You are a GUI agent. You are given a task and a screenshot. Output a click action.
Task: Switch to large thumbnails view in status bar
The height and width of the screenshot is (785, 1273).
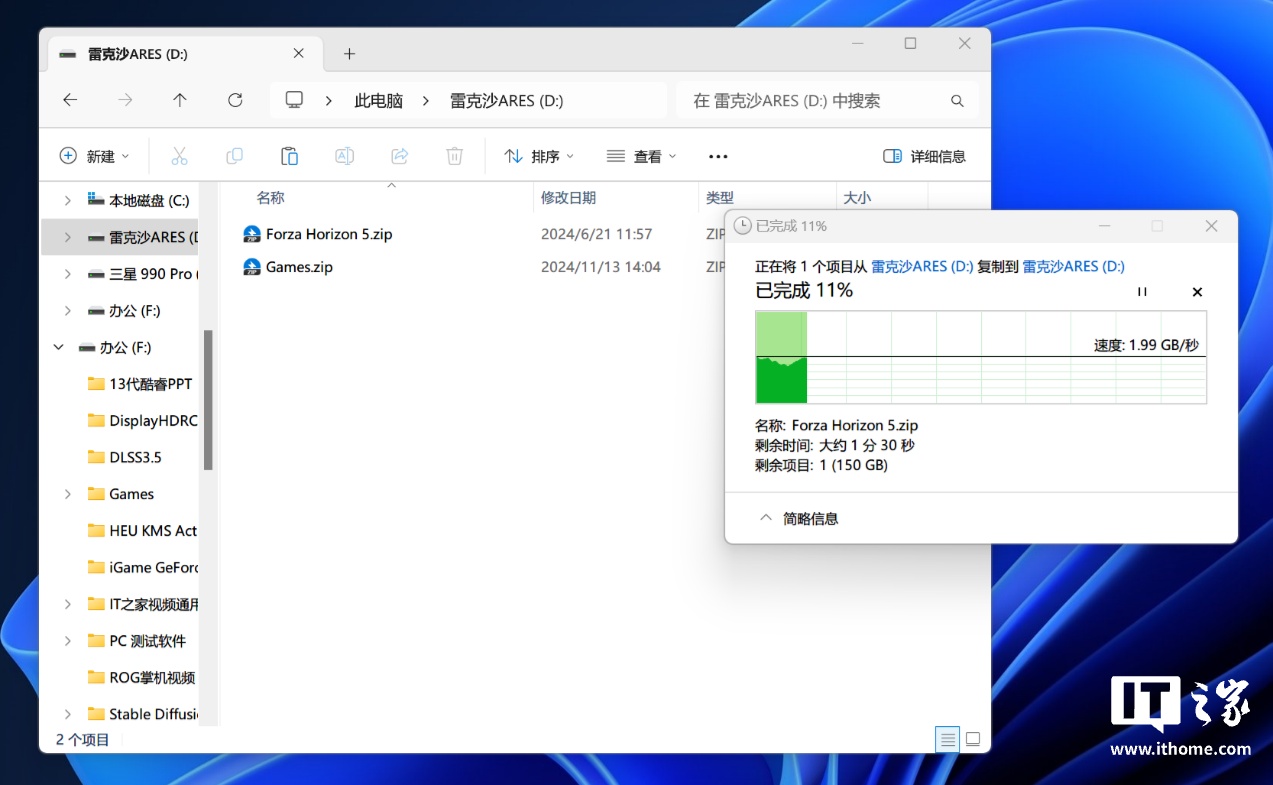[972, 739]
